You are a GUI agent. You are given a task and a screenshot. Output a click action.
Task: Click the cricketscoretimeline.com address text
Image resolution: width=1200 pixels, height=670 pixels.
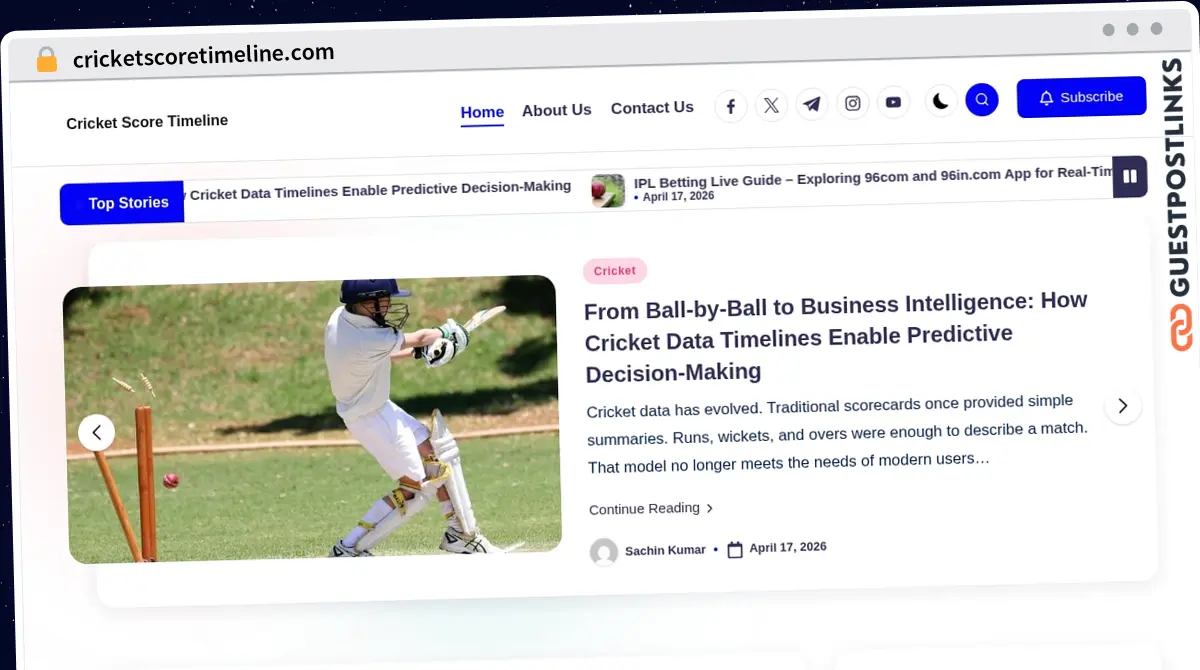[204, 56]
